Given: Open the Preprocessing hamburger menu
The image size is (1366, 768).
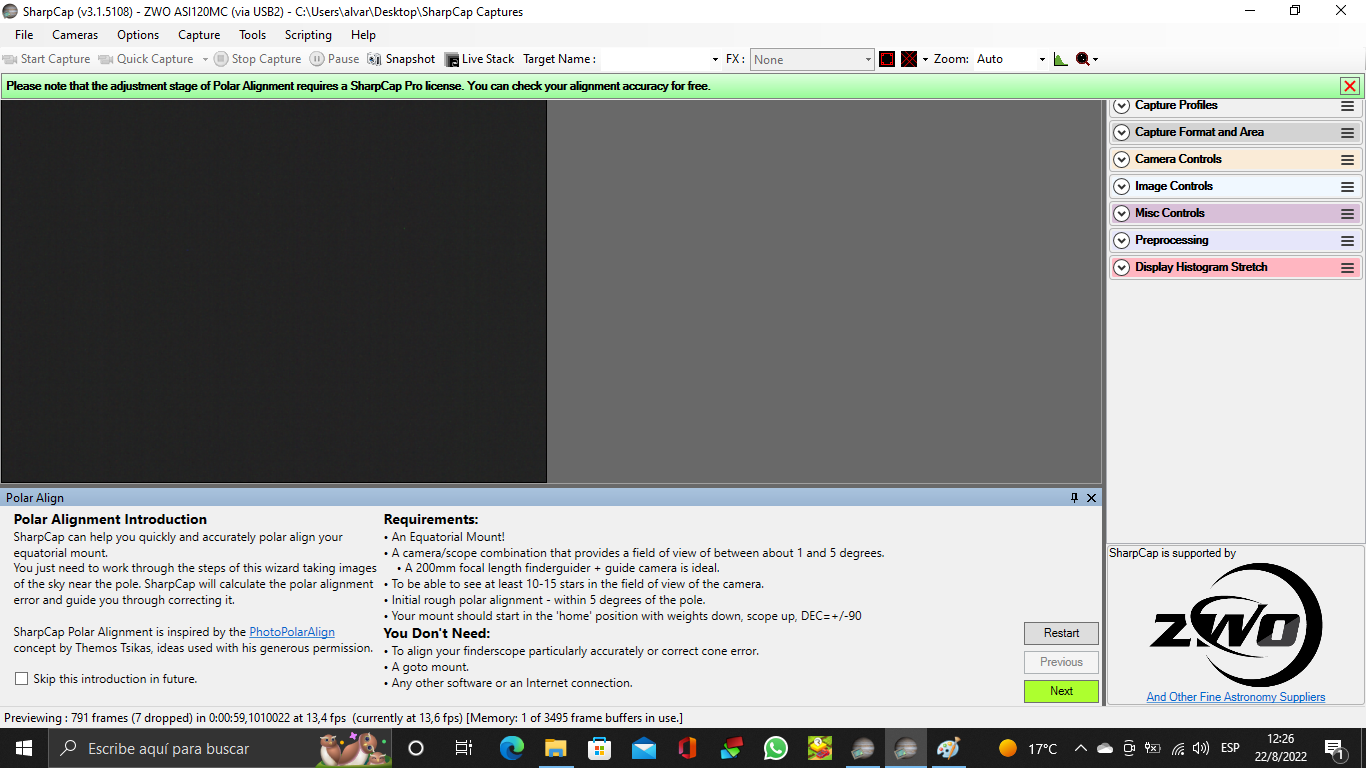Looking at the screenshot, I should [1348, 241].
